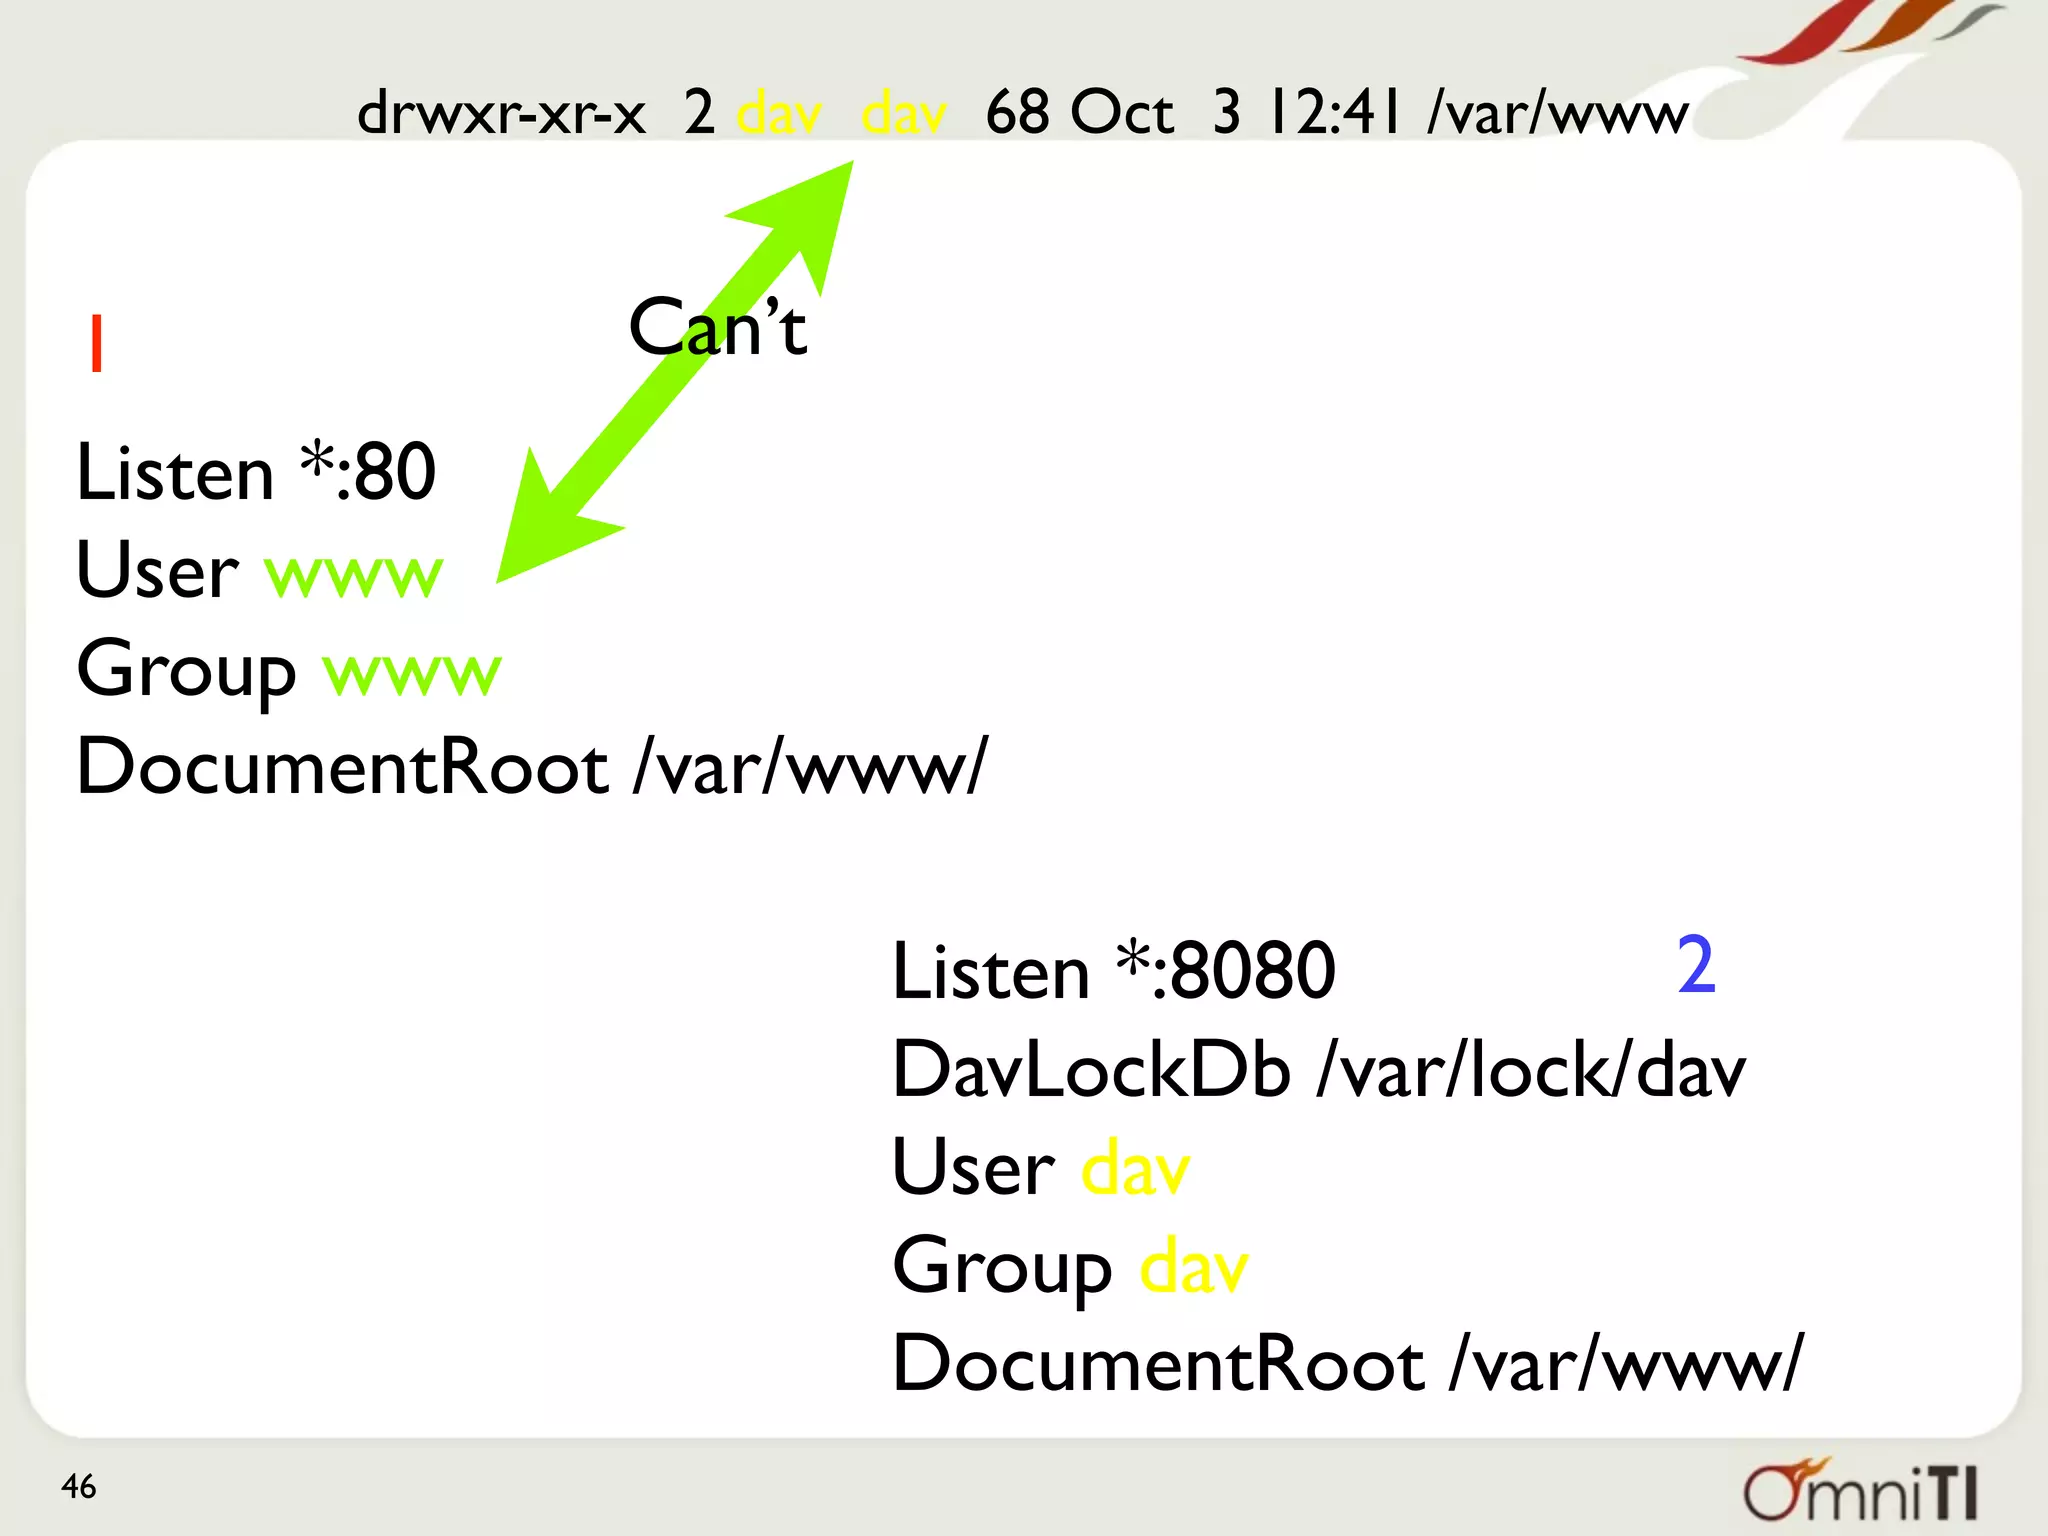The width and height of the screenshot is (2048, 1536).
Task: Click the lower-right 'DocumentRoot /var/www/' line
Action: click(x=1348, y=1363)
